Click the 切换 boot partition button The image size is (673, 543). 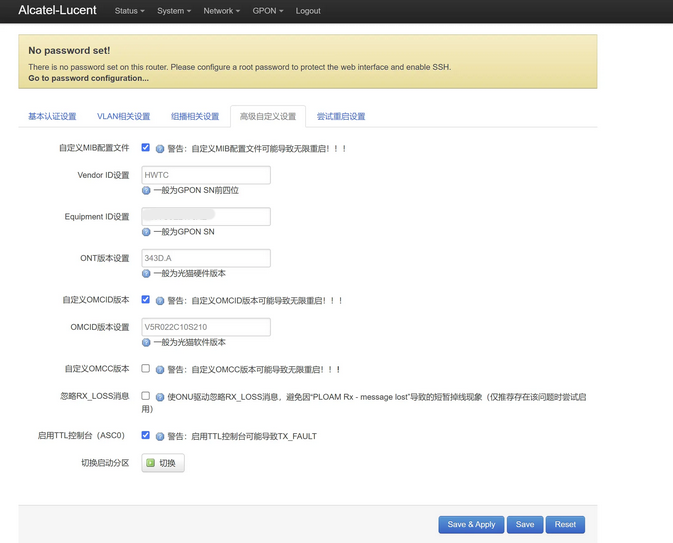tap(163, 463)
